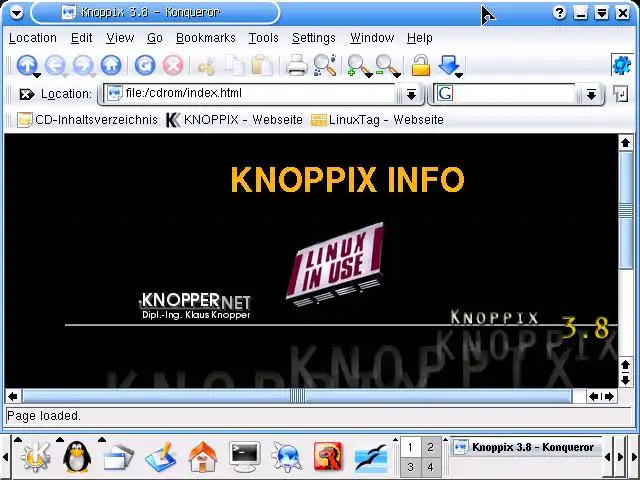Image resolution: width=640 pixels, height=480 pixels.
Task: Open the Tools menu
Action: [x=264, y=38]
